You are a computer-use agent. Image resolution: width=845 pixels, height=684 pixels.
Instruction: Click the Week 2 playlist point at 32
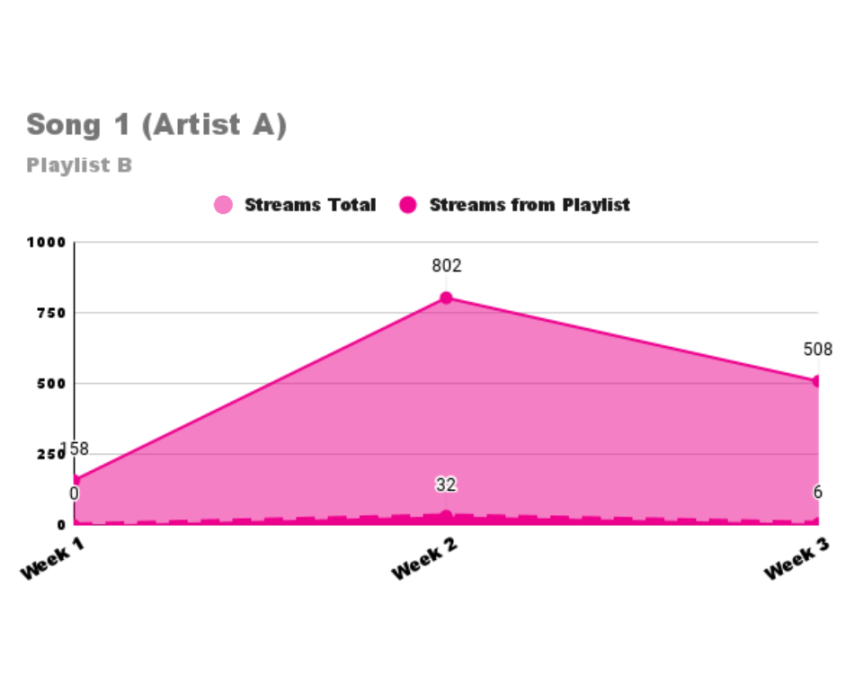click(446, 516)
